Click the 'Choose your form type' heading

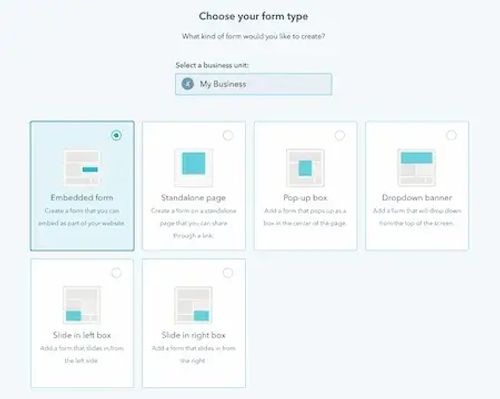[x=253, y=16]
